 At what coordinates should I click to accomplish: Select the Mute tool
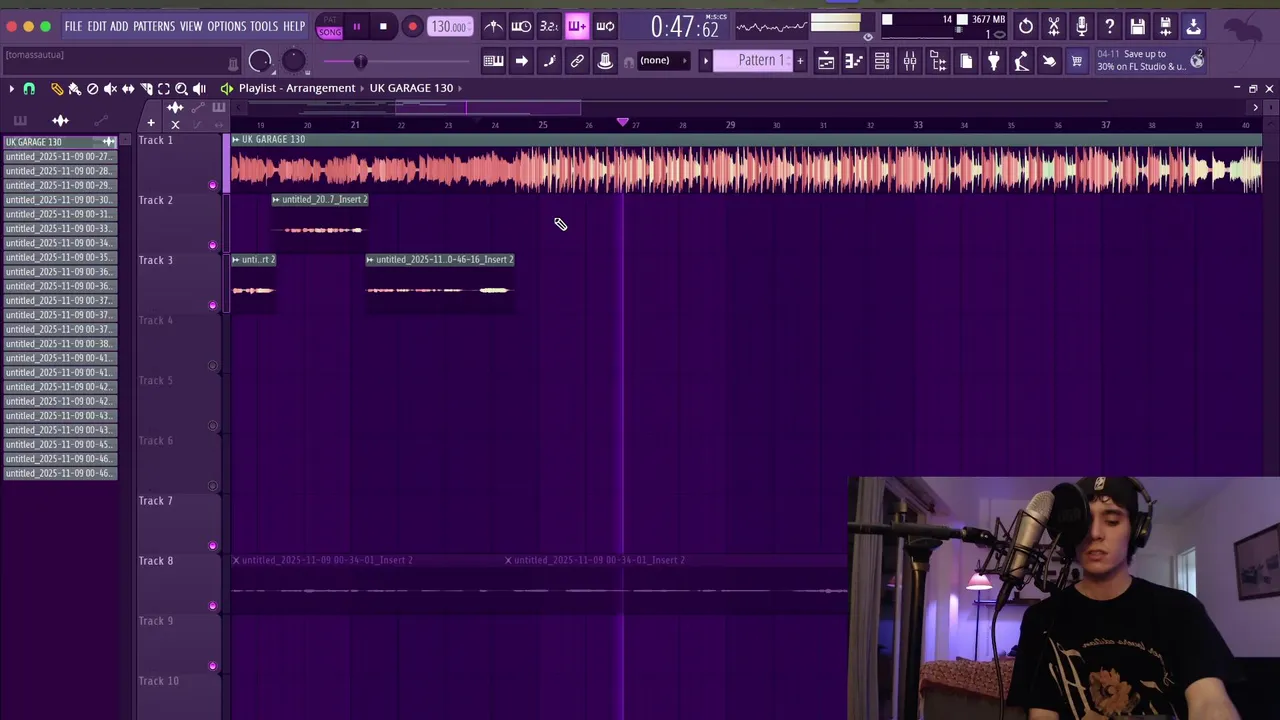tap(111, 89)
